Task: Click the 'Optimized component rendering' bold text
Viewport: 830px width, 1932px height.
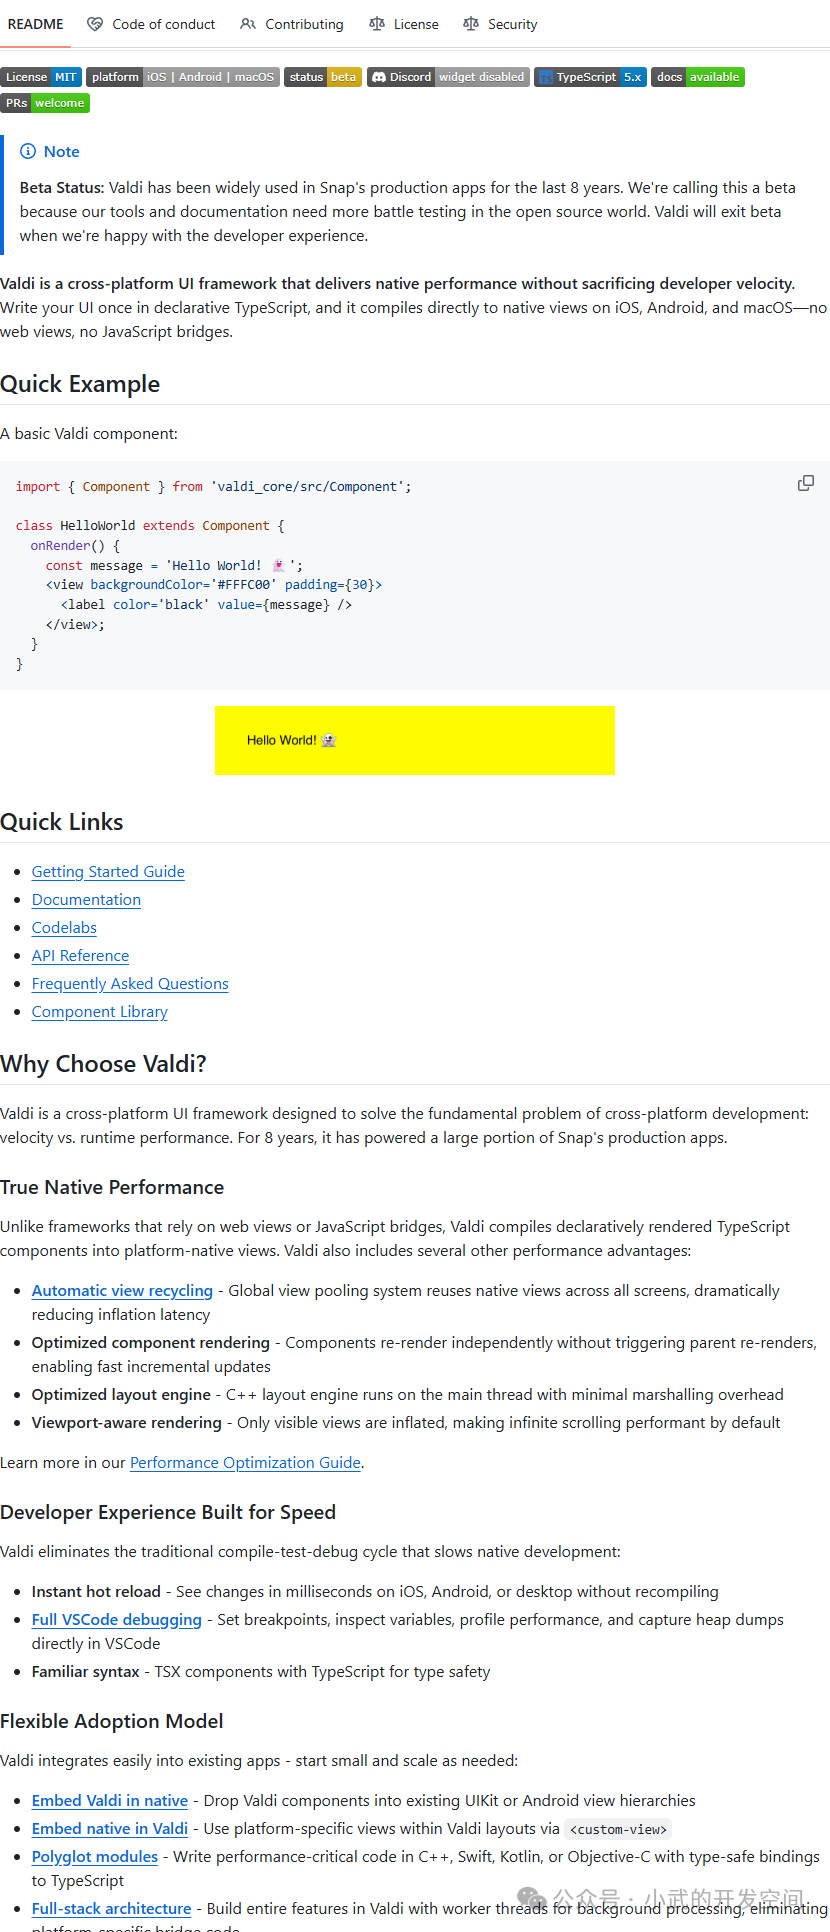Action: [151, 1343]
